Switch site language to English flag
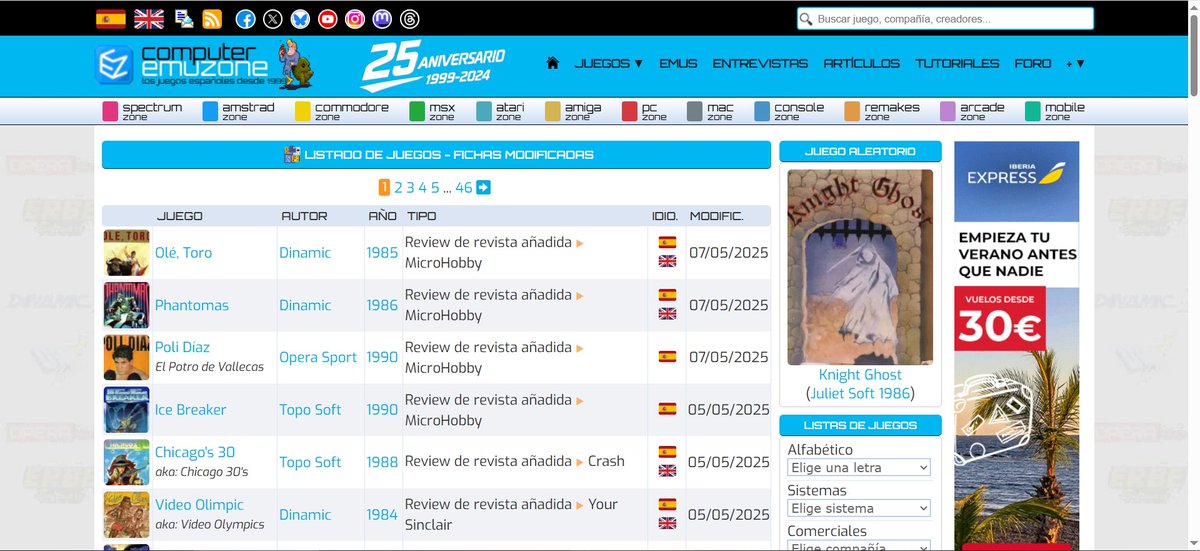Image resolution: width=1200 pixels, height=551 pixels. click(x=149, y=18)
